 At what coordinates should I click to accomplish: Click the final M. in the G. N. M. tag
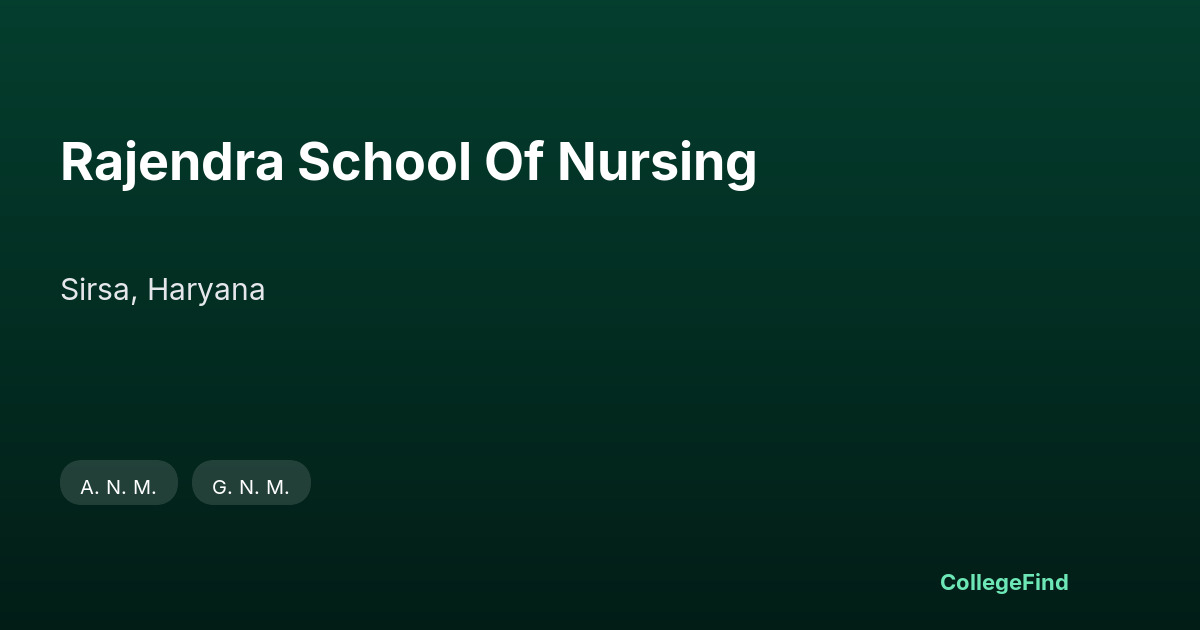[x=277, y=487]
